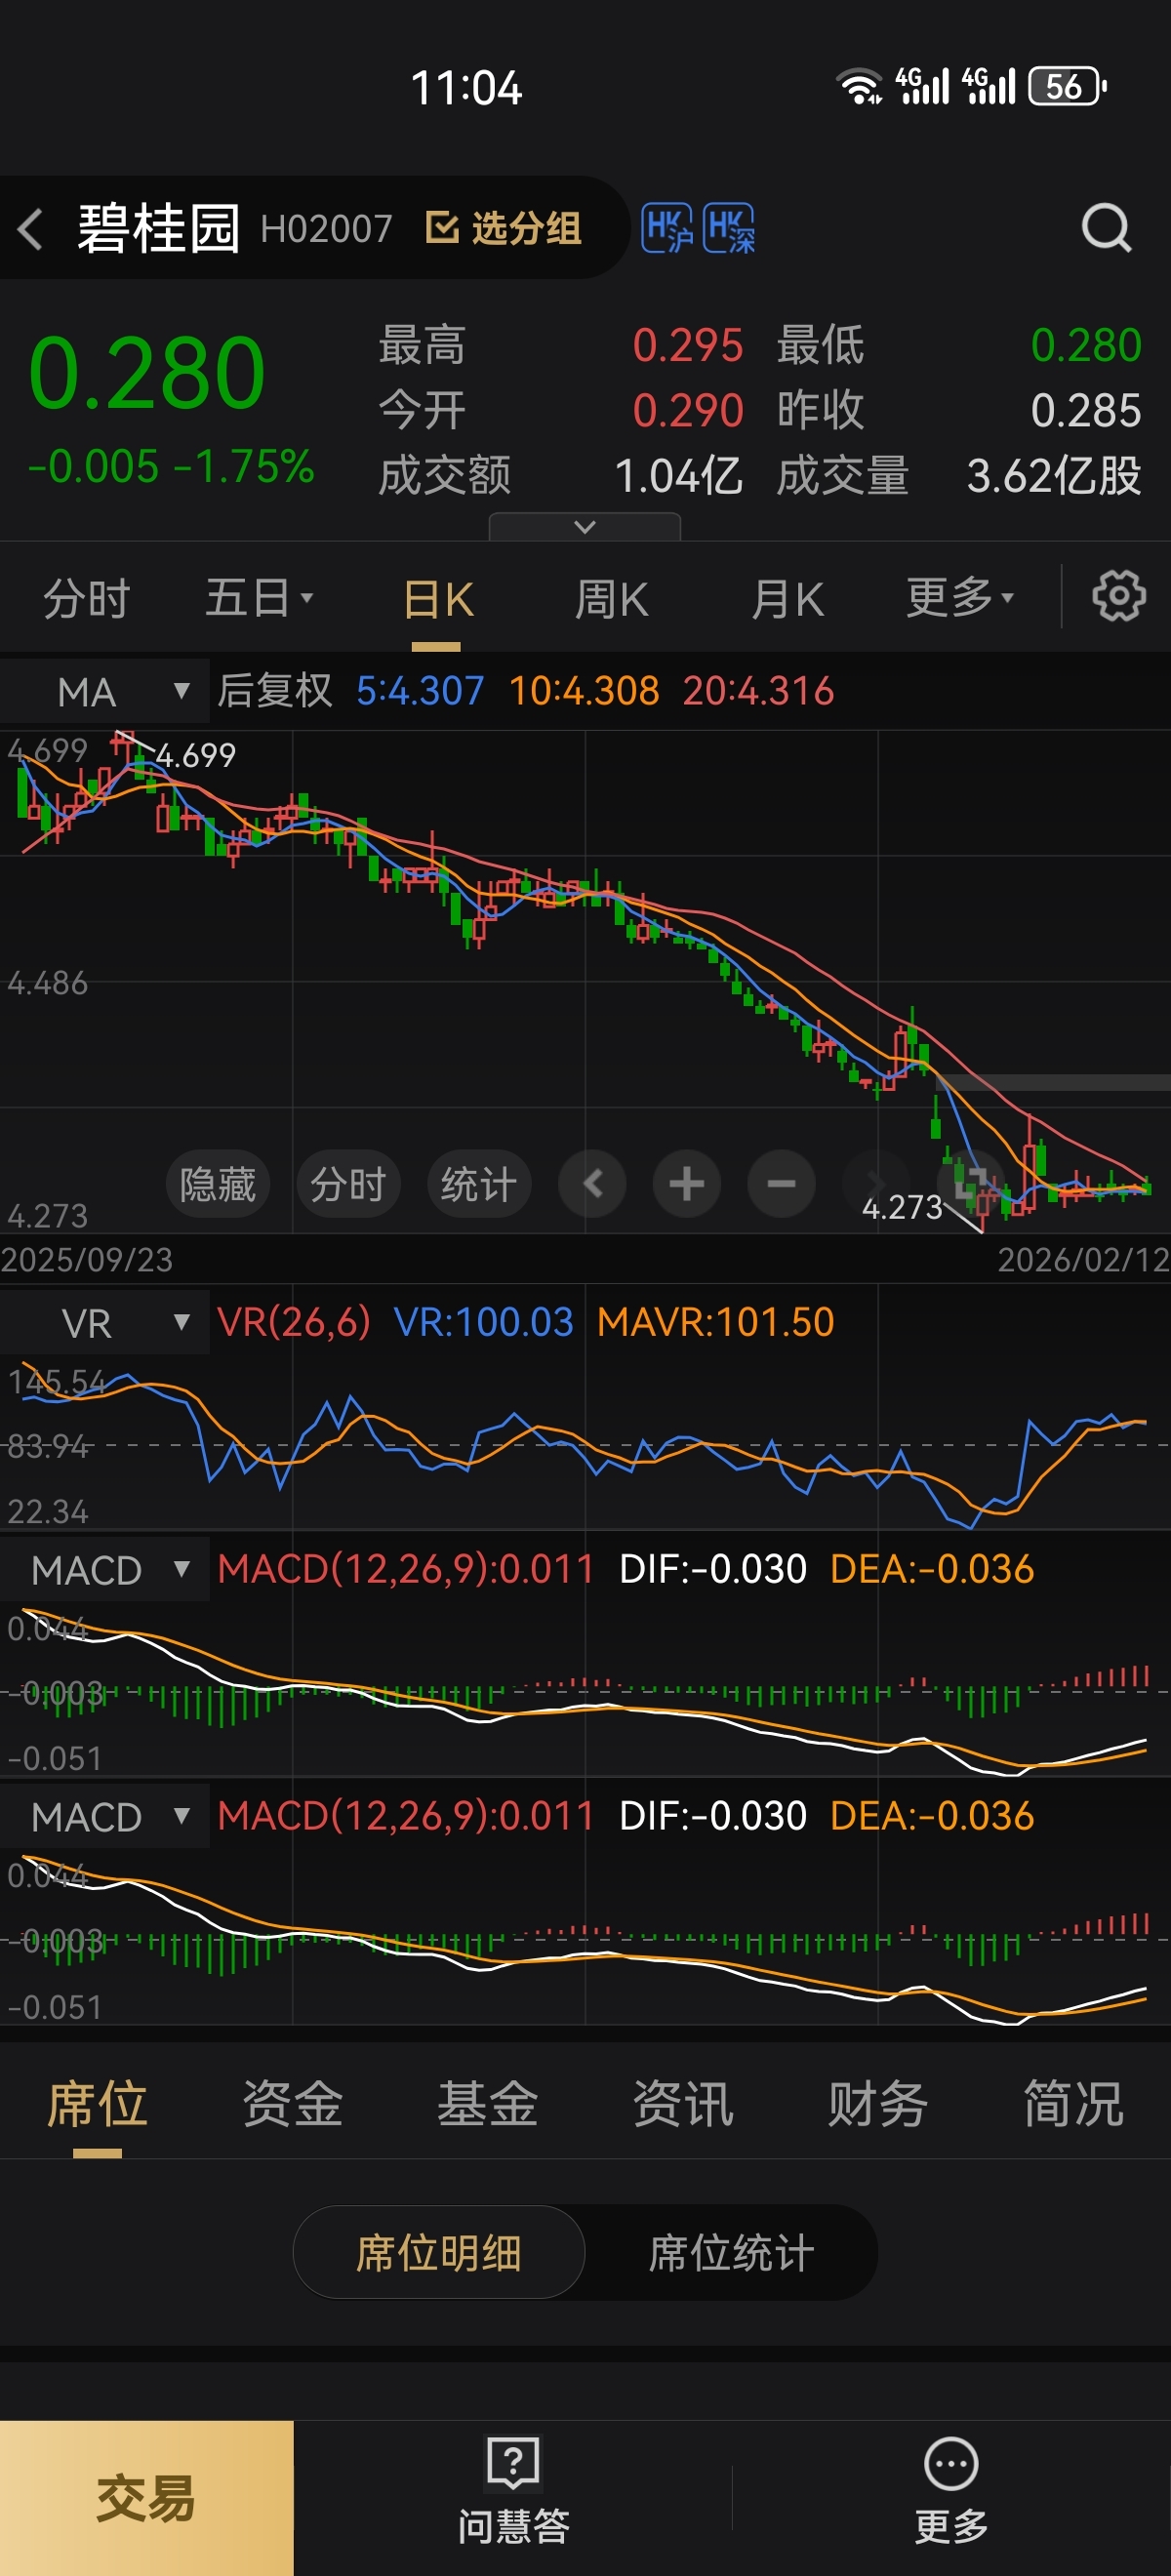Open the MA indicator dropdown
This screenshot has width=1171, height=2576.
(105, 692)
